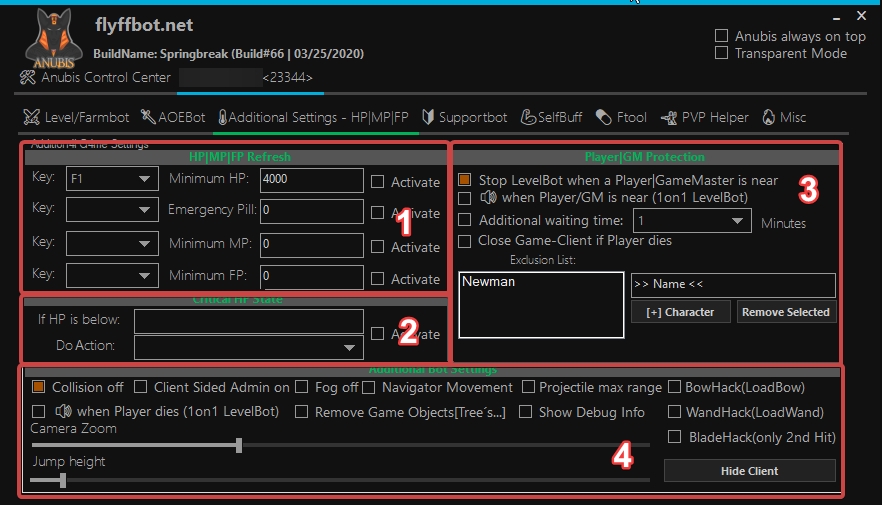Click the PVP Helper tab icon

click(x=669, y=117)
